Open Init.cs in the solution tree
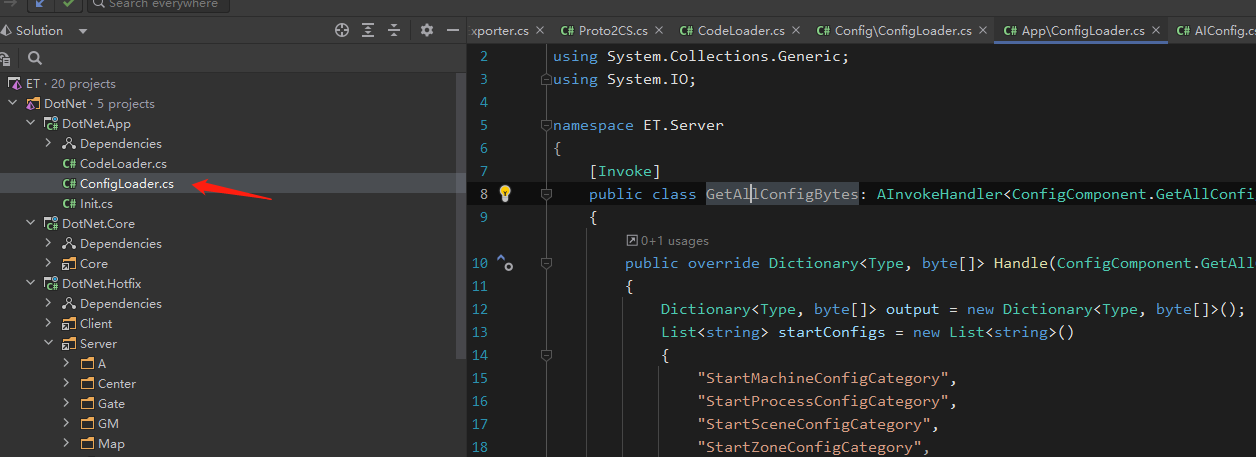Screen dimensions: 1256x457 click(x=96, y=204)
